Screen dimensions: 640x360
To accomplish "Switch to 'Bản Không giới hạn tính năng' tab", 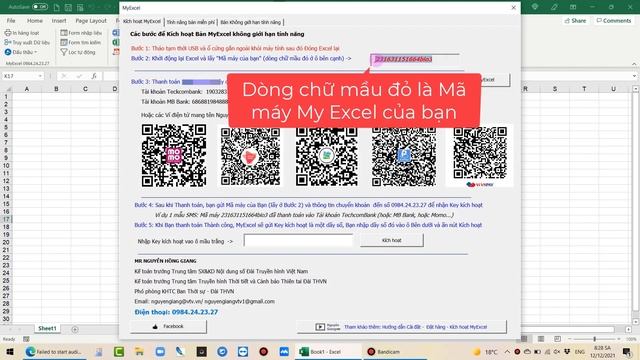I will pos(251,22).
